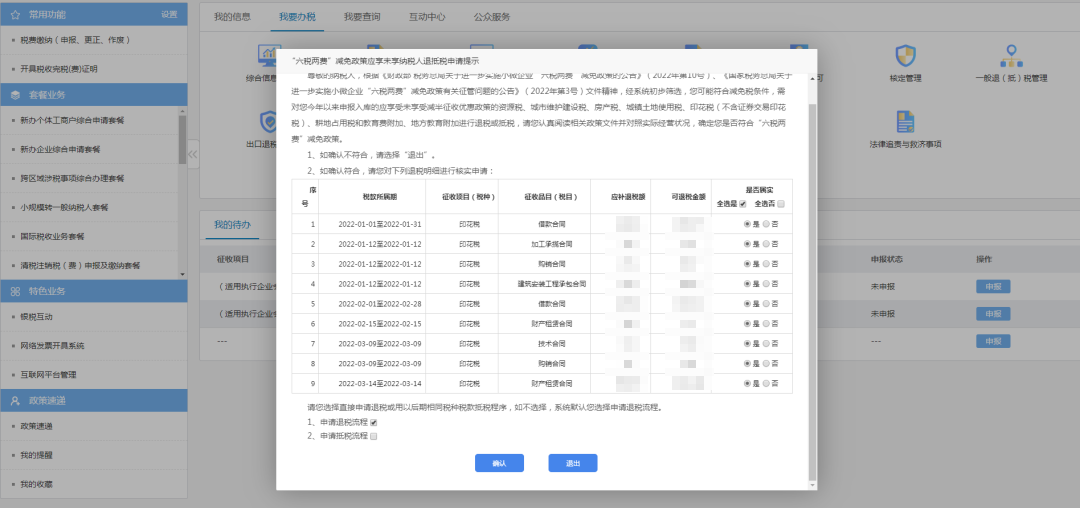
Task: Click the 确认 button in dialog
Action: click(499, 463)
